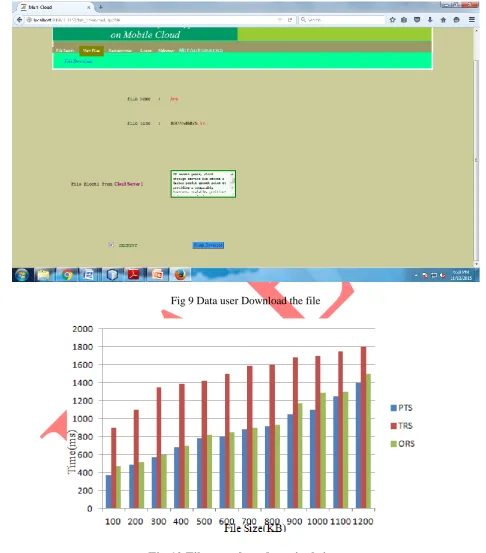The image size is (486, 553).
Task: Click the Cloud Server 1 label
Action: (129, 184)
